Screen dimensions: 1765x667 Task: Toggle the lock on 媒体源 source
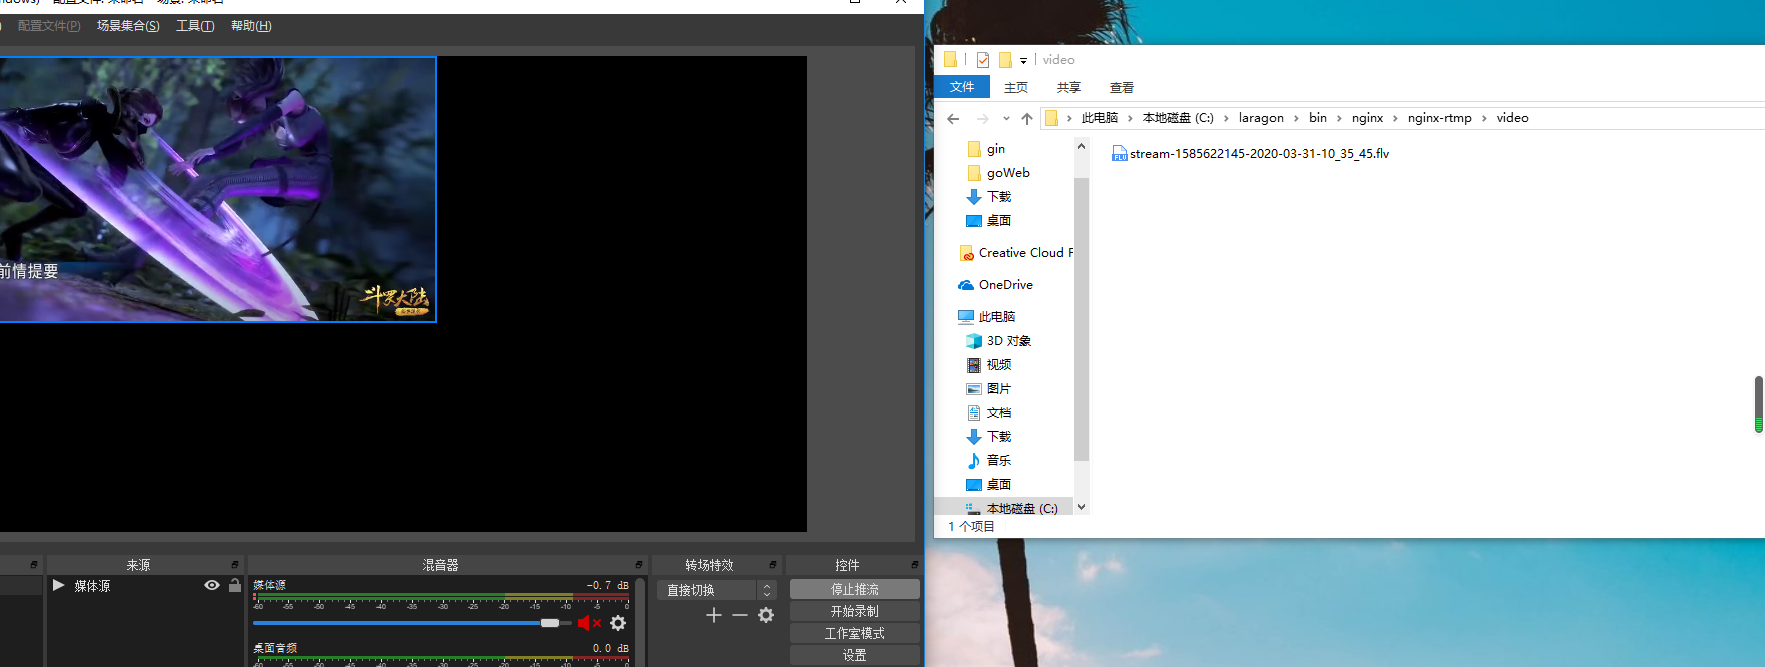[x=235, y=585]
